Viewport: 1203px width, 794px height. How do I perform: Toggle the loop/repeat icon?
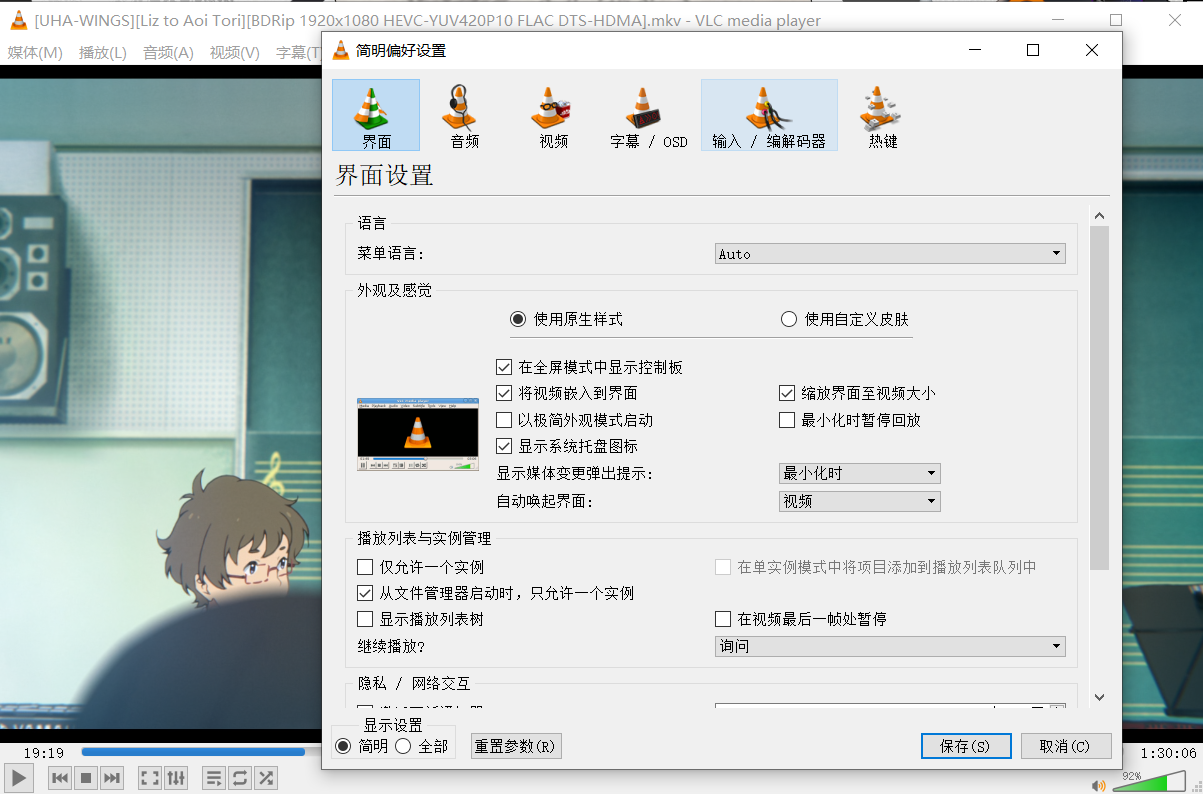coord(240,777)
